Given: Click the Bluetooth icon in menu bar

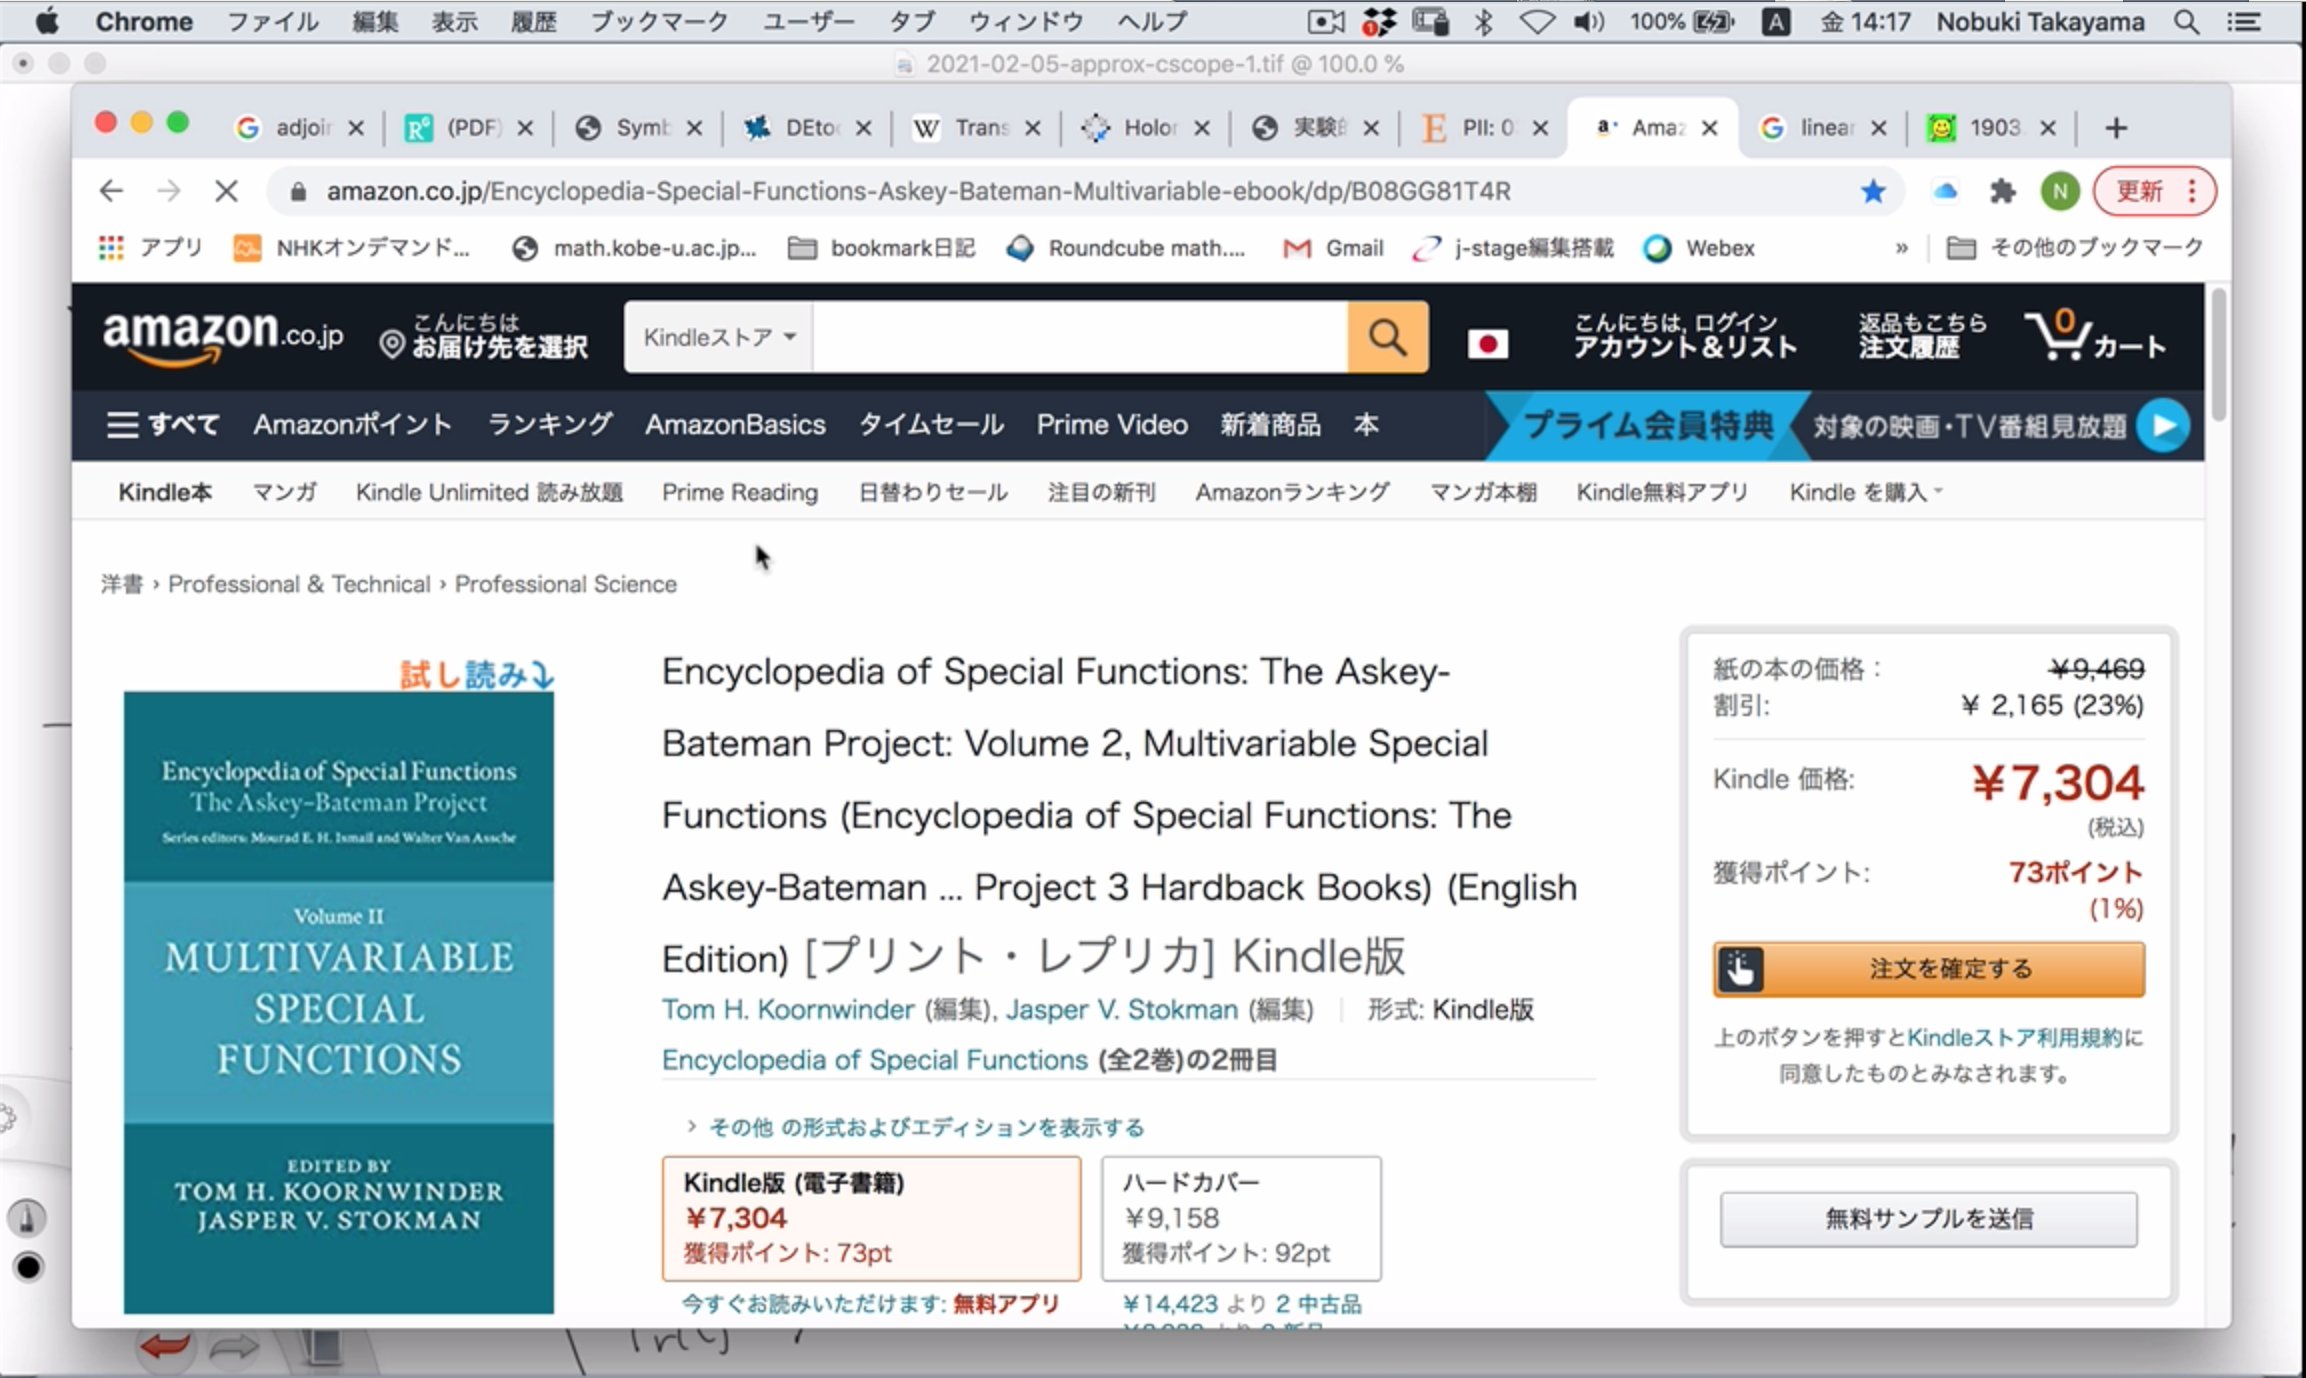Looking at the screenshot, I should pyautogui.click(x=1483, y=22).
